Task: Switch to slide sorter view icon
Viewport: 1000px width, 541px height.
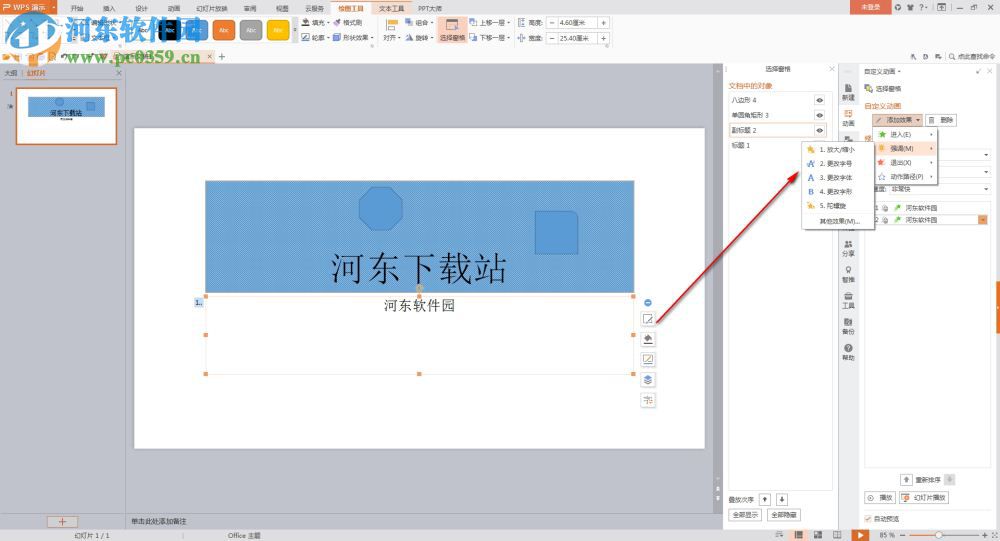Action: click(818, 535)
